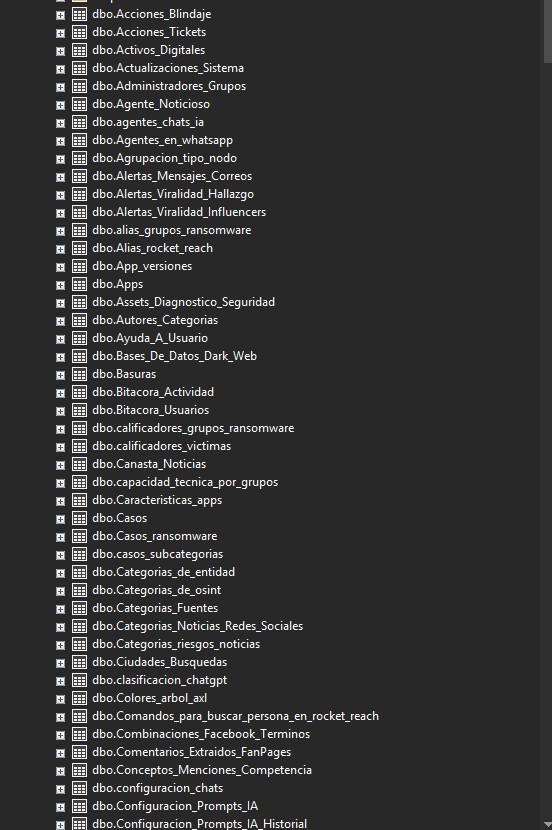The height and width of the screenshot is (830, 552).
Task: Click table icon of dbo.Autores_Categorias
Action: point(79,320)
